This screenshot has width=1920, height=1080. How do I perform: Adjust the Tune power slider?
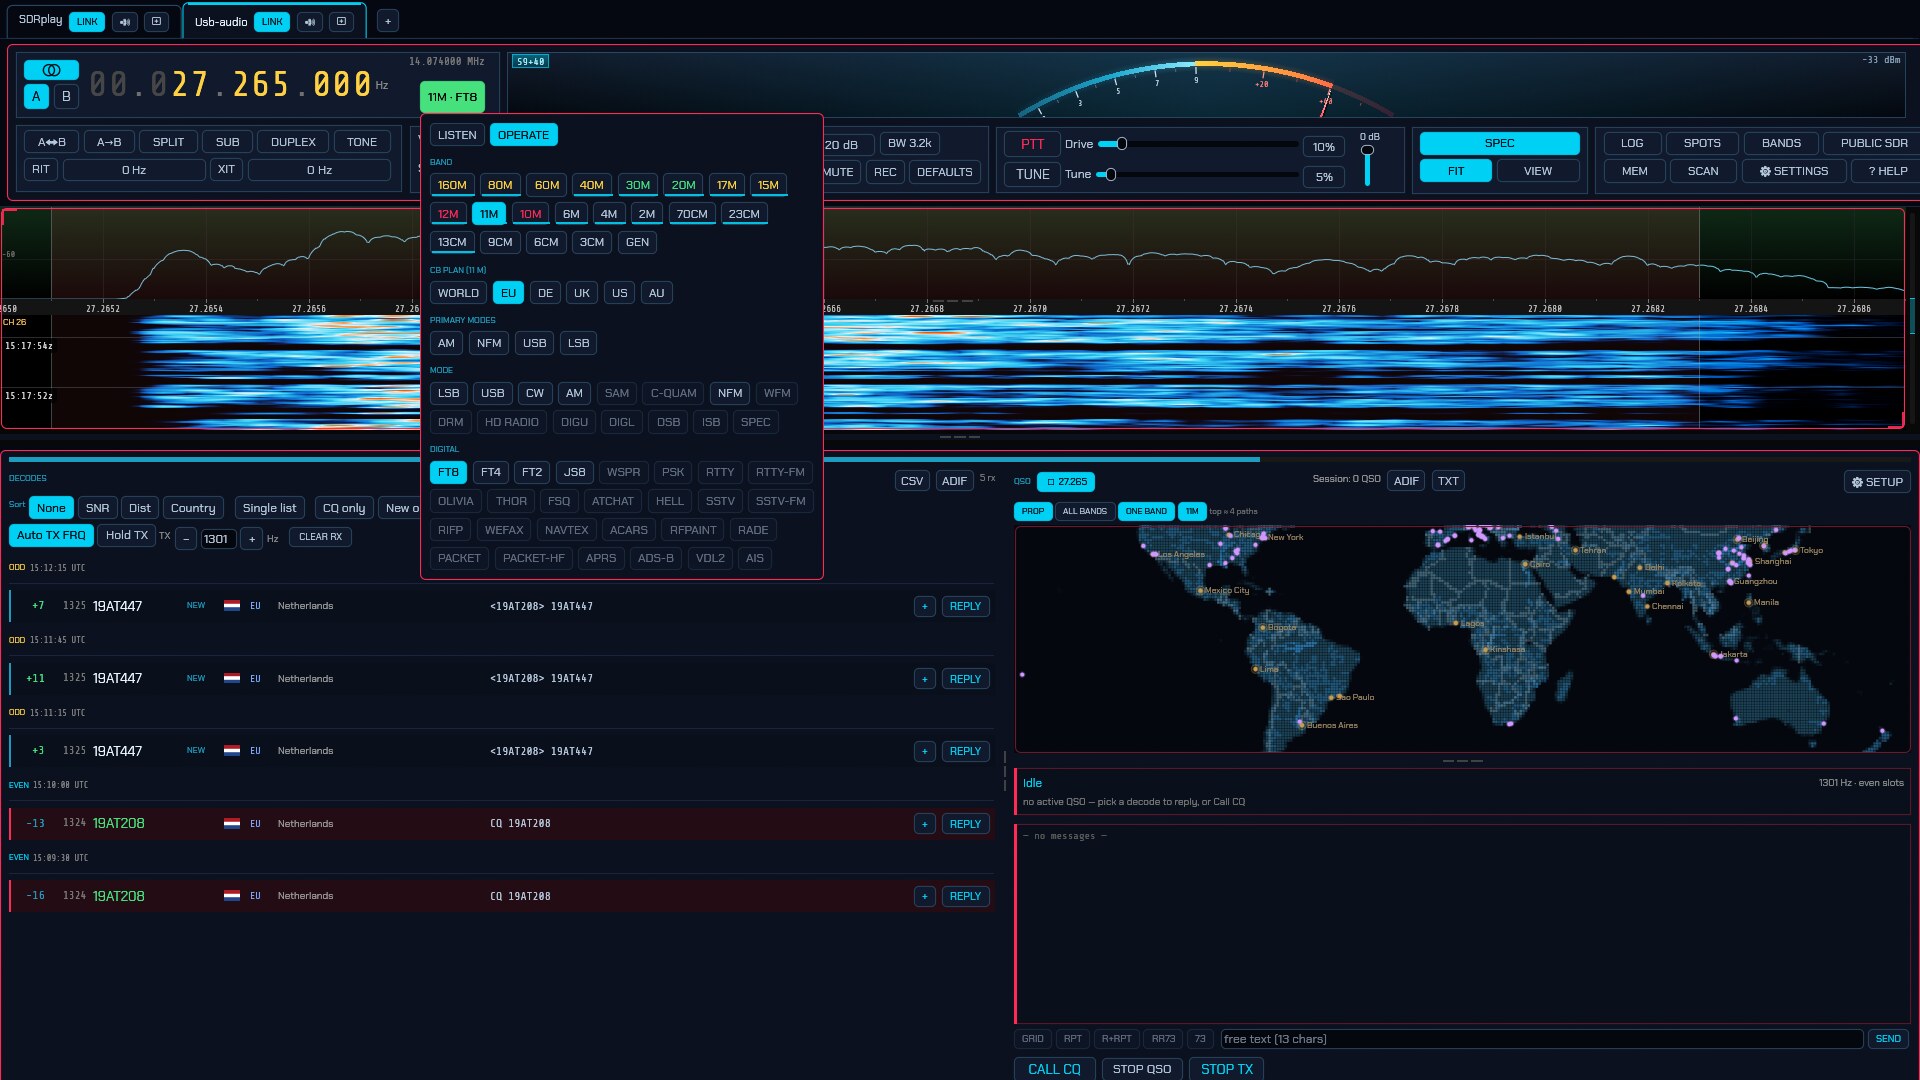pos(1198,175)
